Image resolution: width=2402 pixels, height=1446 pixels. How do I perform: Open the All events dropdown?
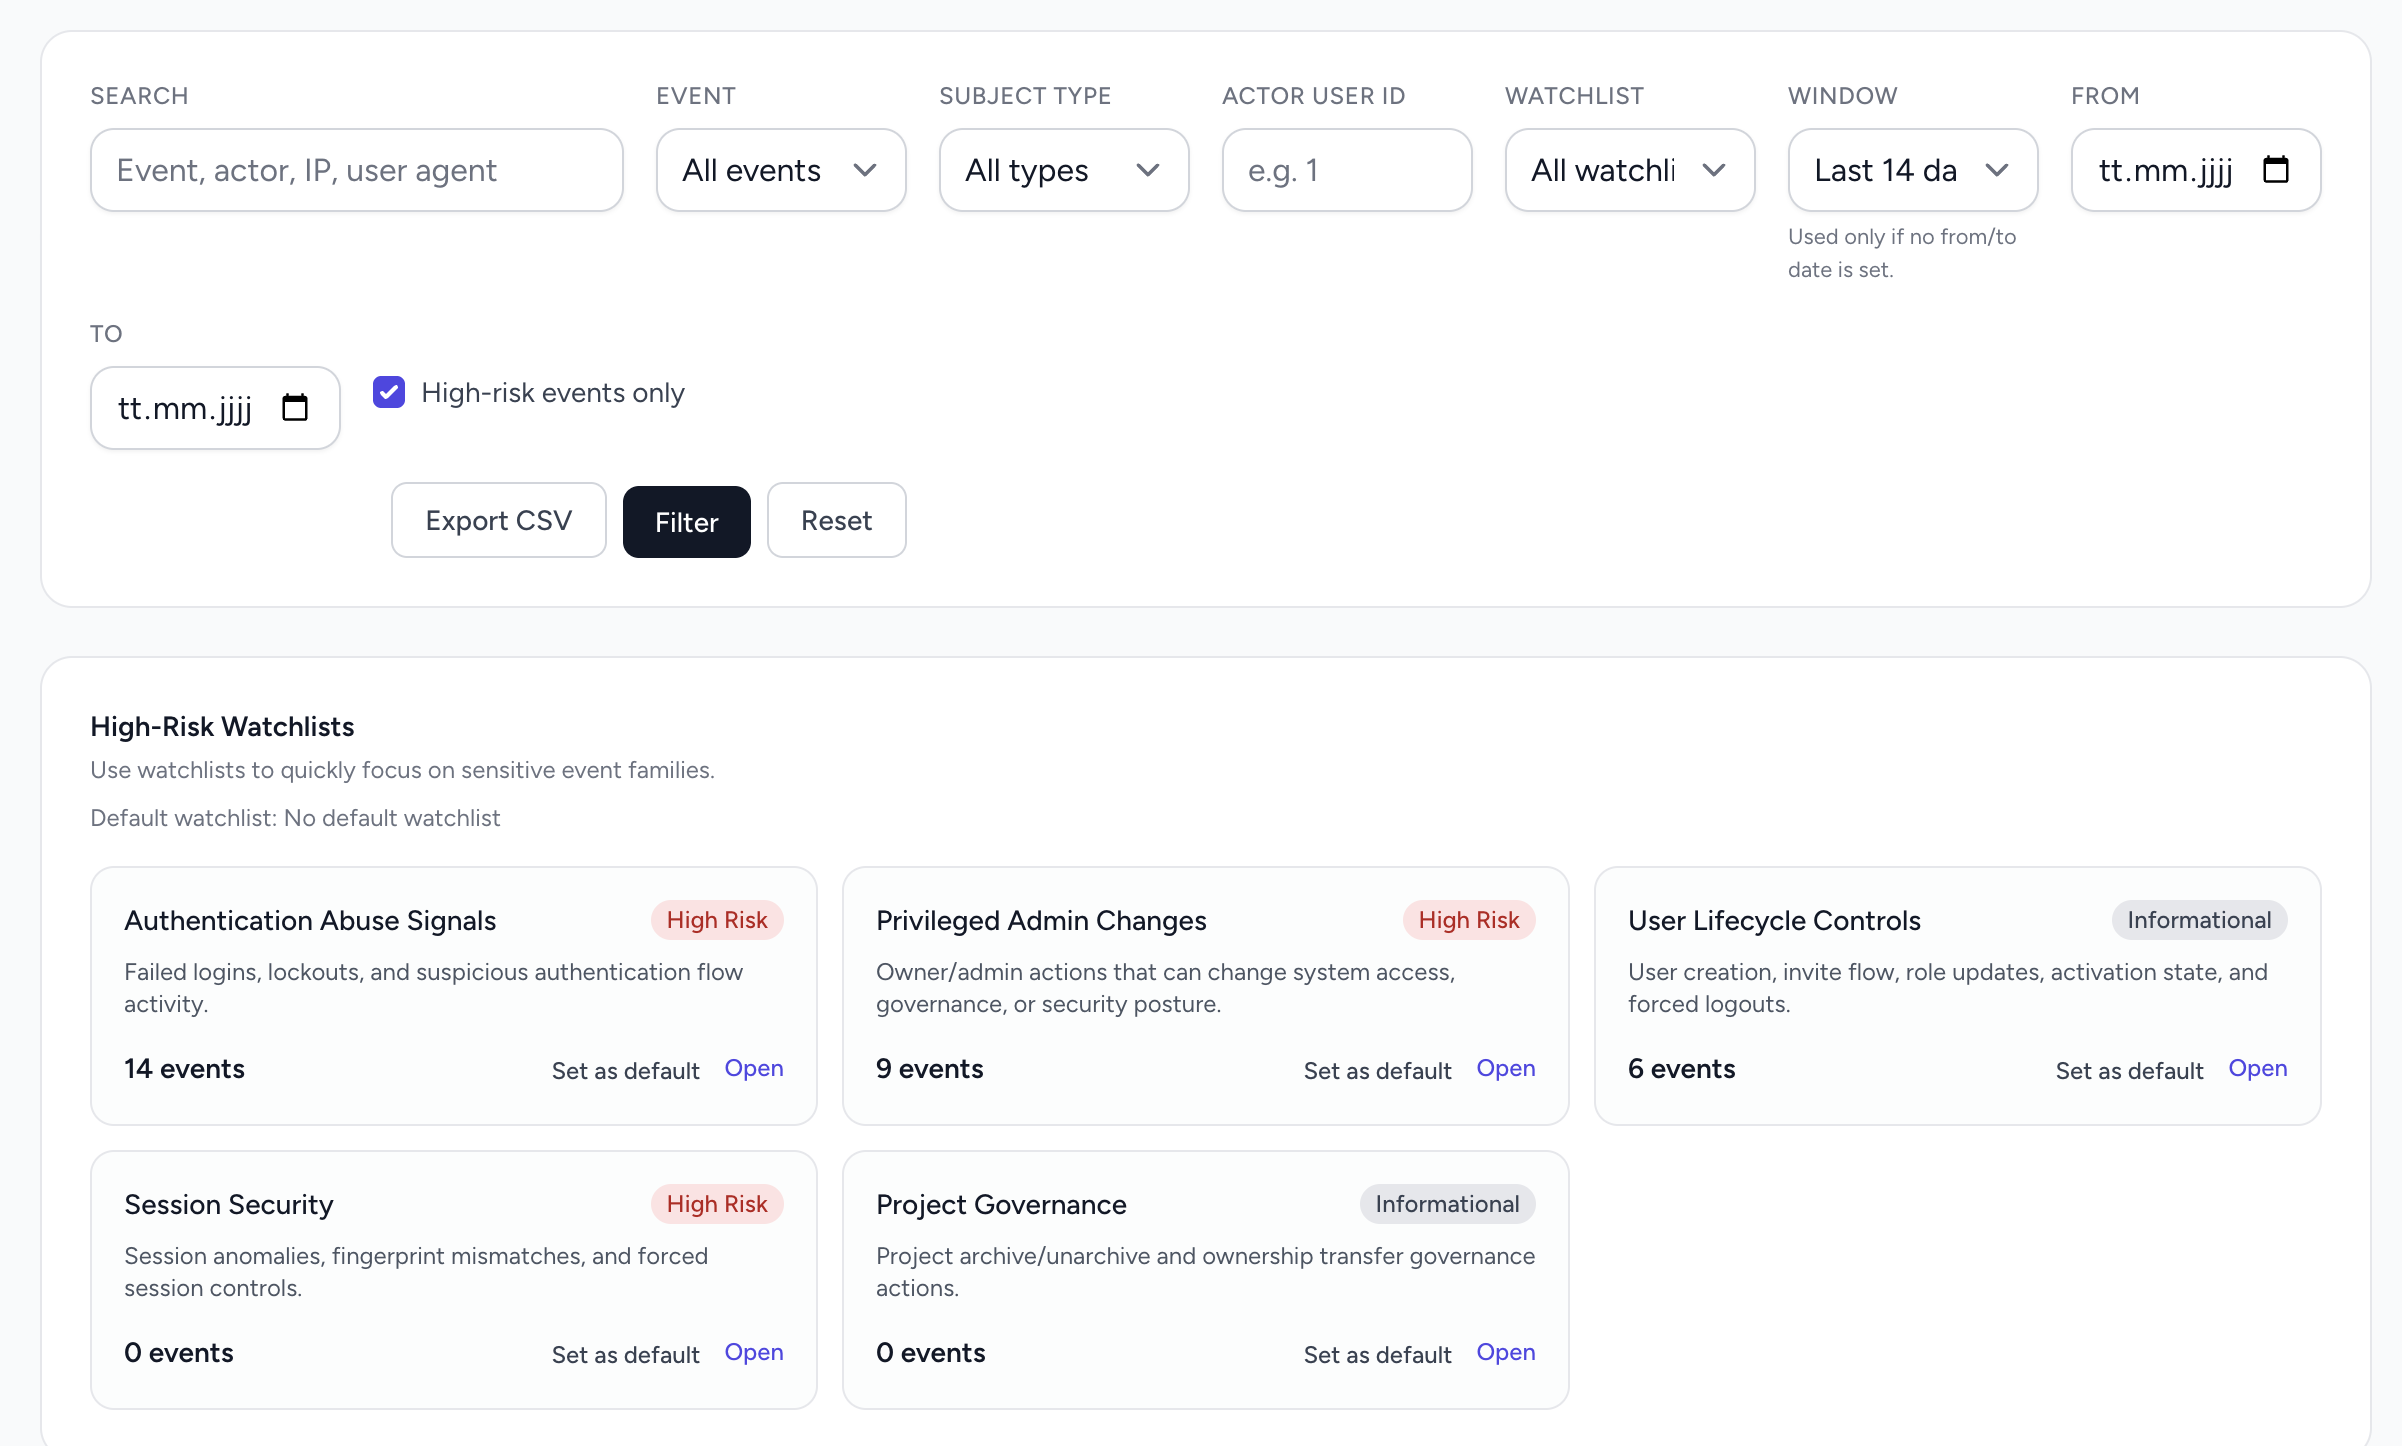tap(781, 170)
